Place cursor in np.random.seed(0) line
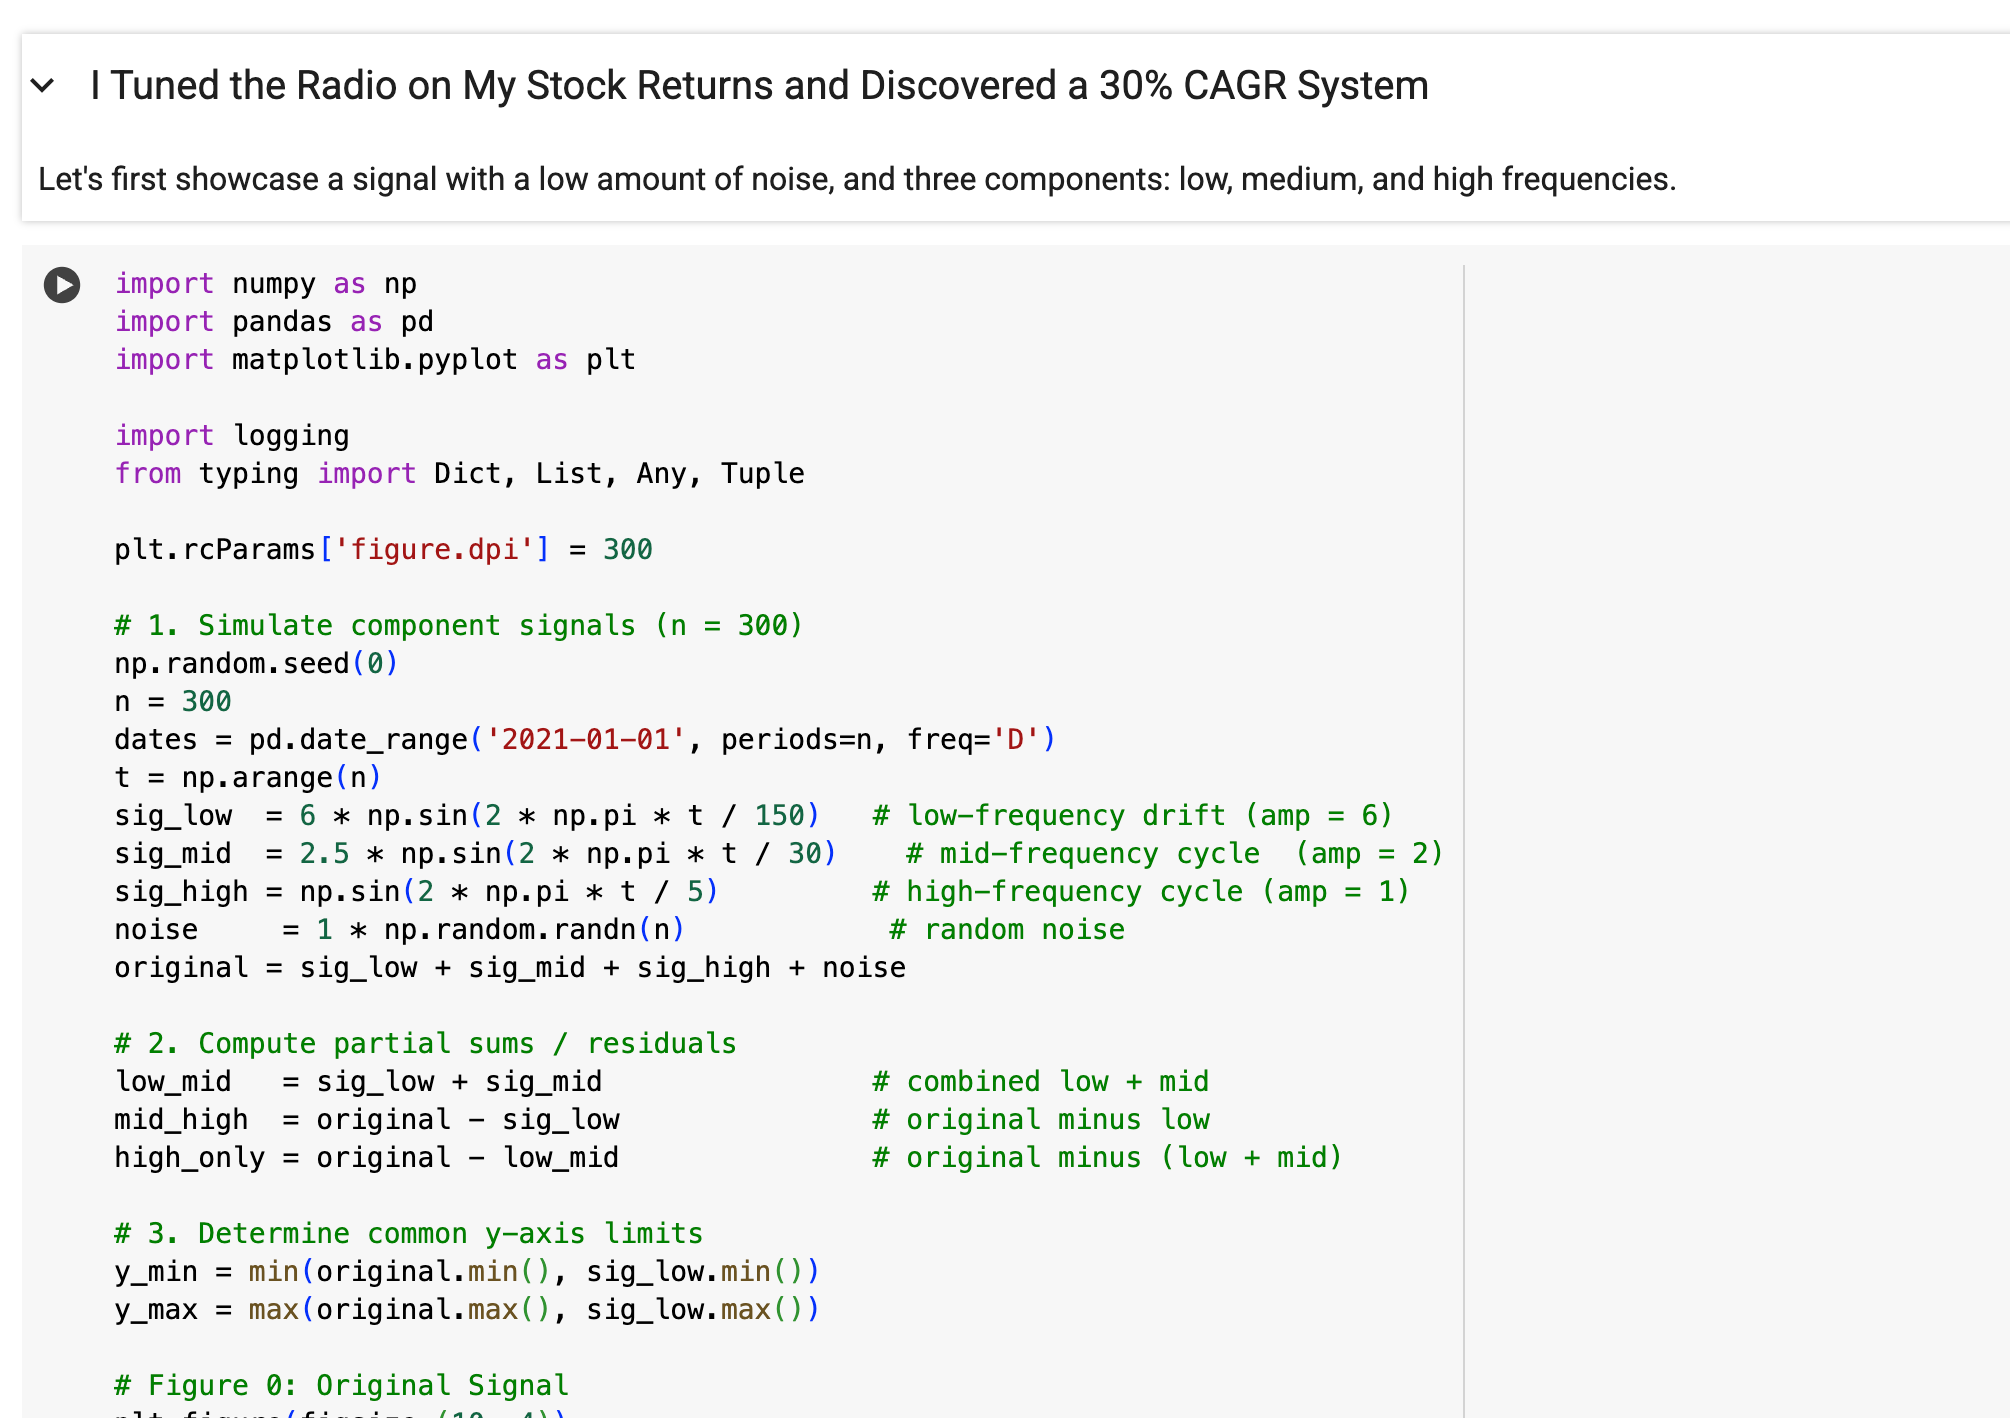The width and height of the screenshot is (2010, 1418). [256, 664]
